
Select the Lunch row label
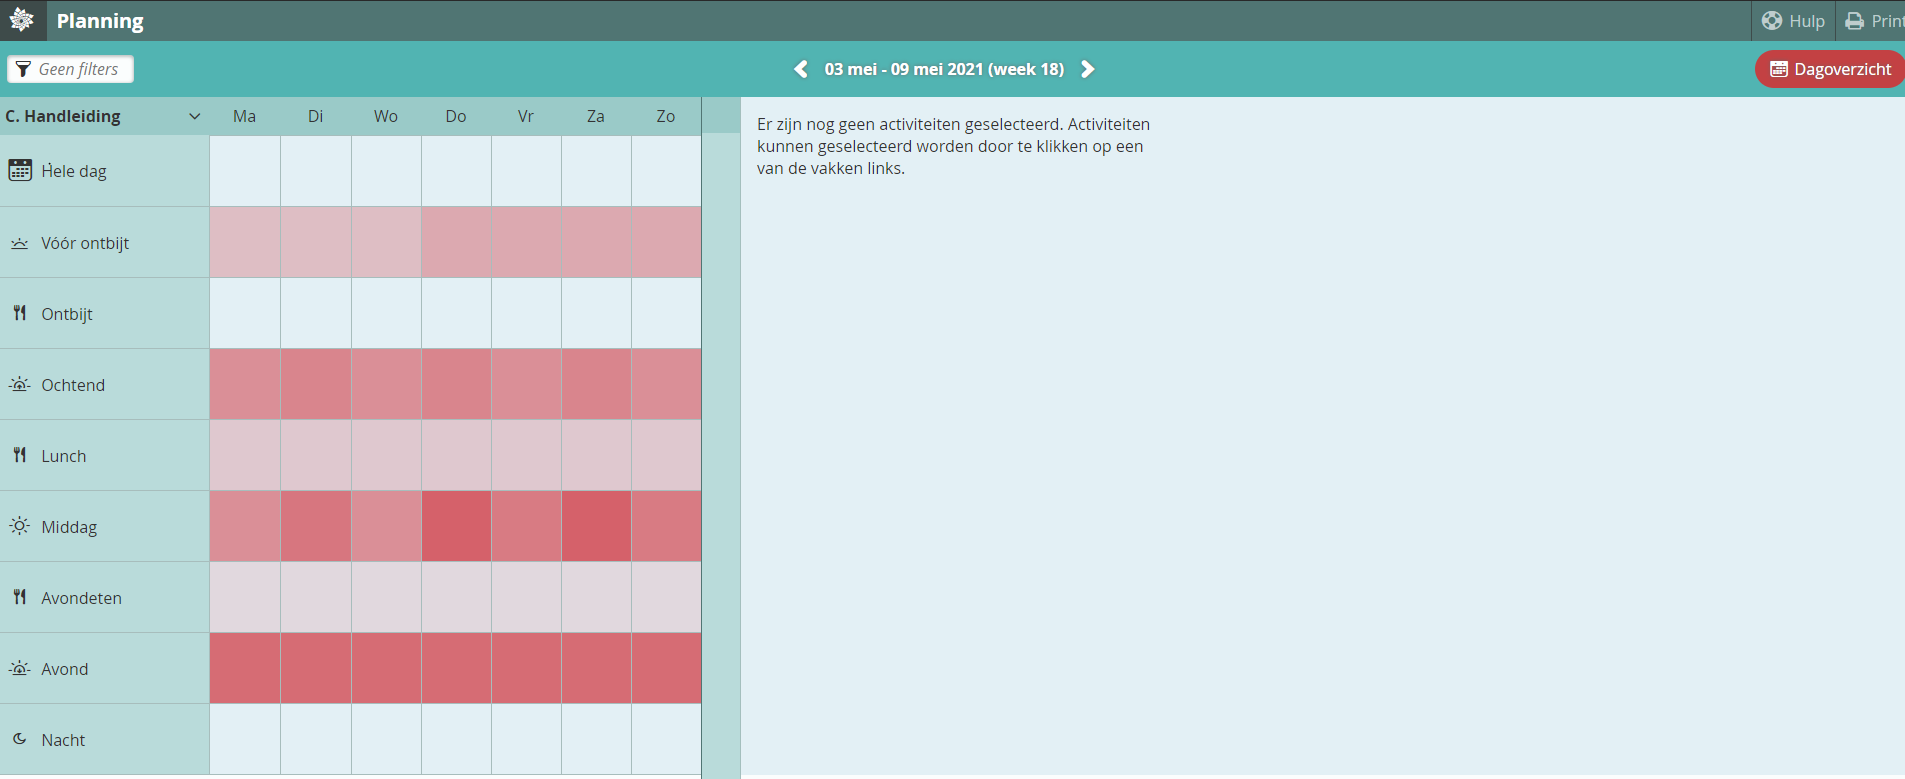[64, 456]
